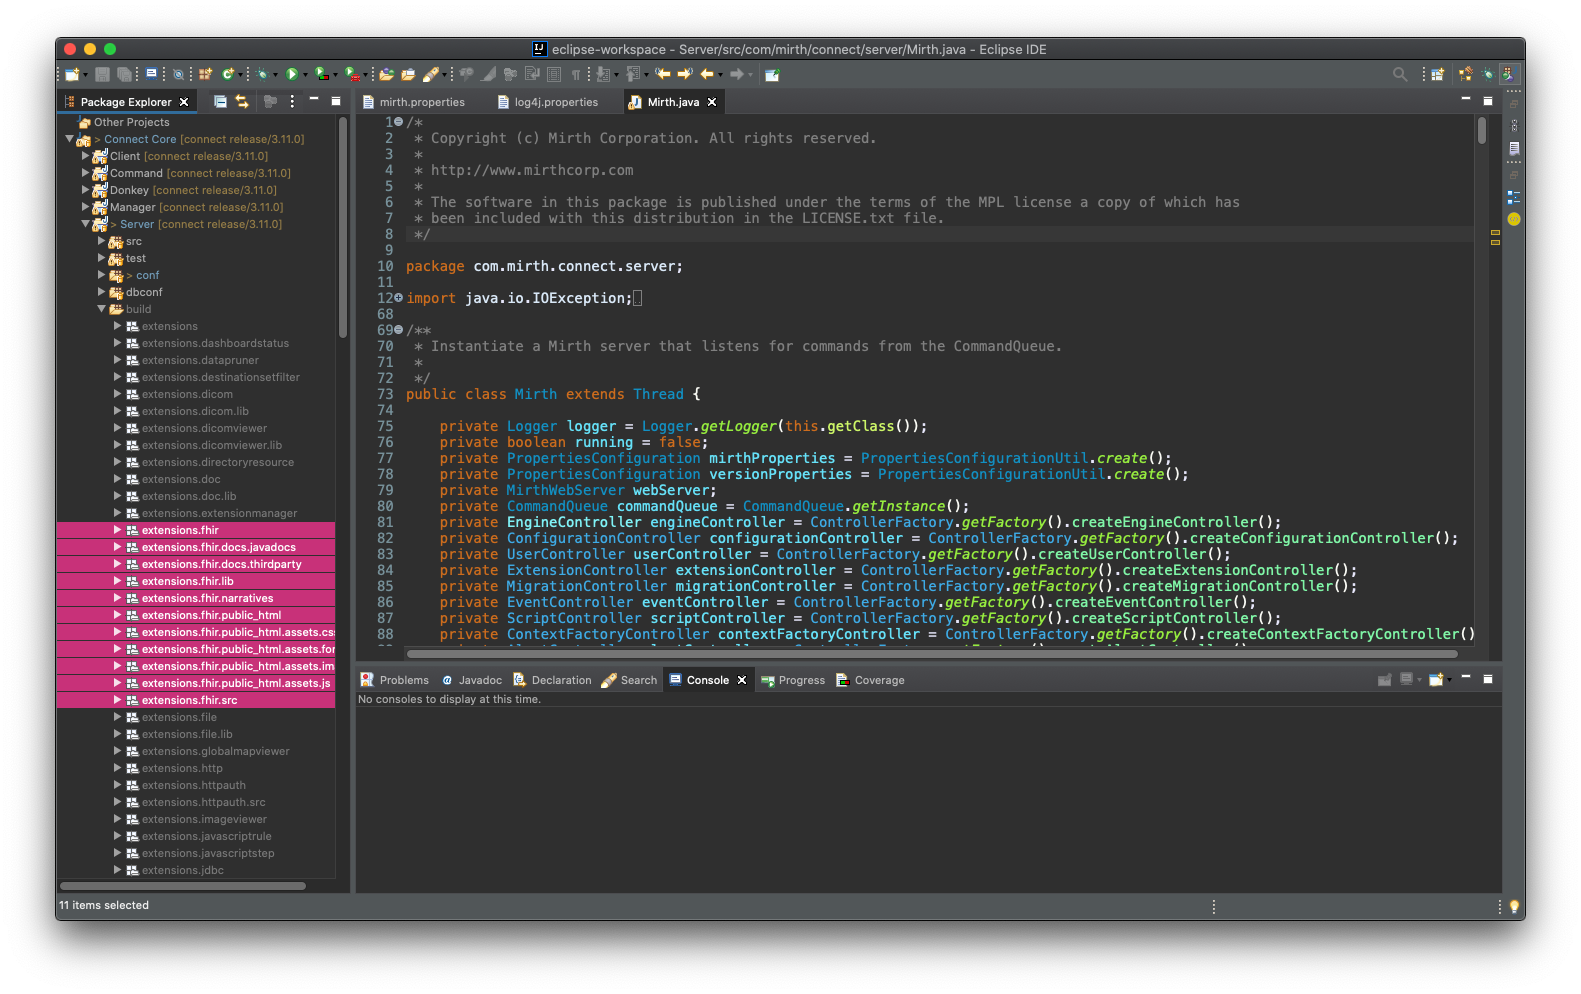This screenshot has width=1581, height=994.
Task: Select the extensions.dicom package
Action: (x=187, y=394)
